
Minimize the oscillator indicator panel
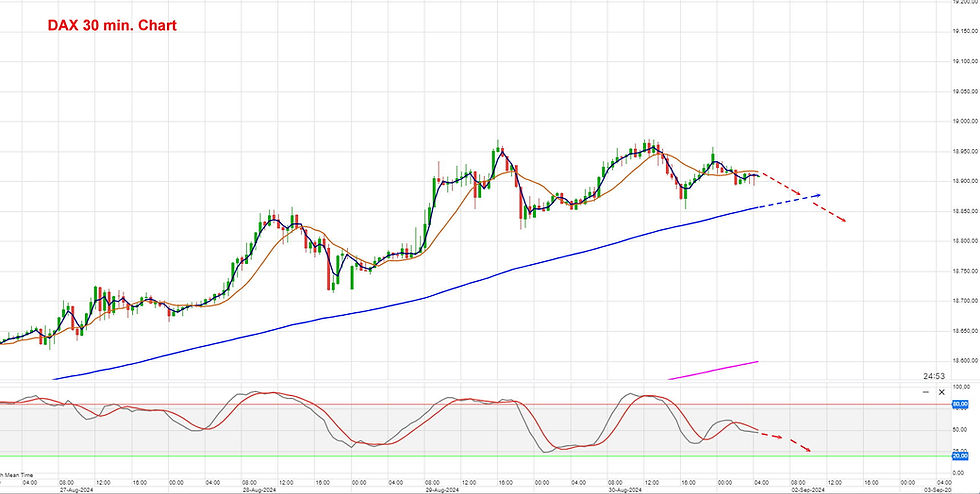point(926,392)
